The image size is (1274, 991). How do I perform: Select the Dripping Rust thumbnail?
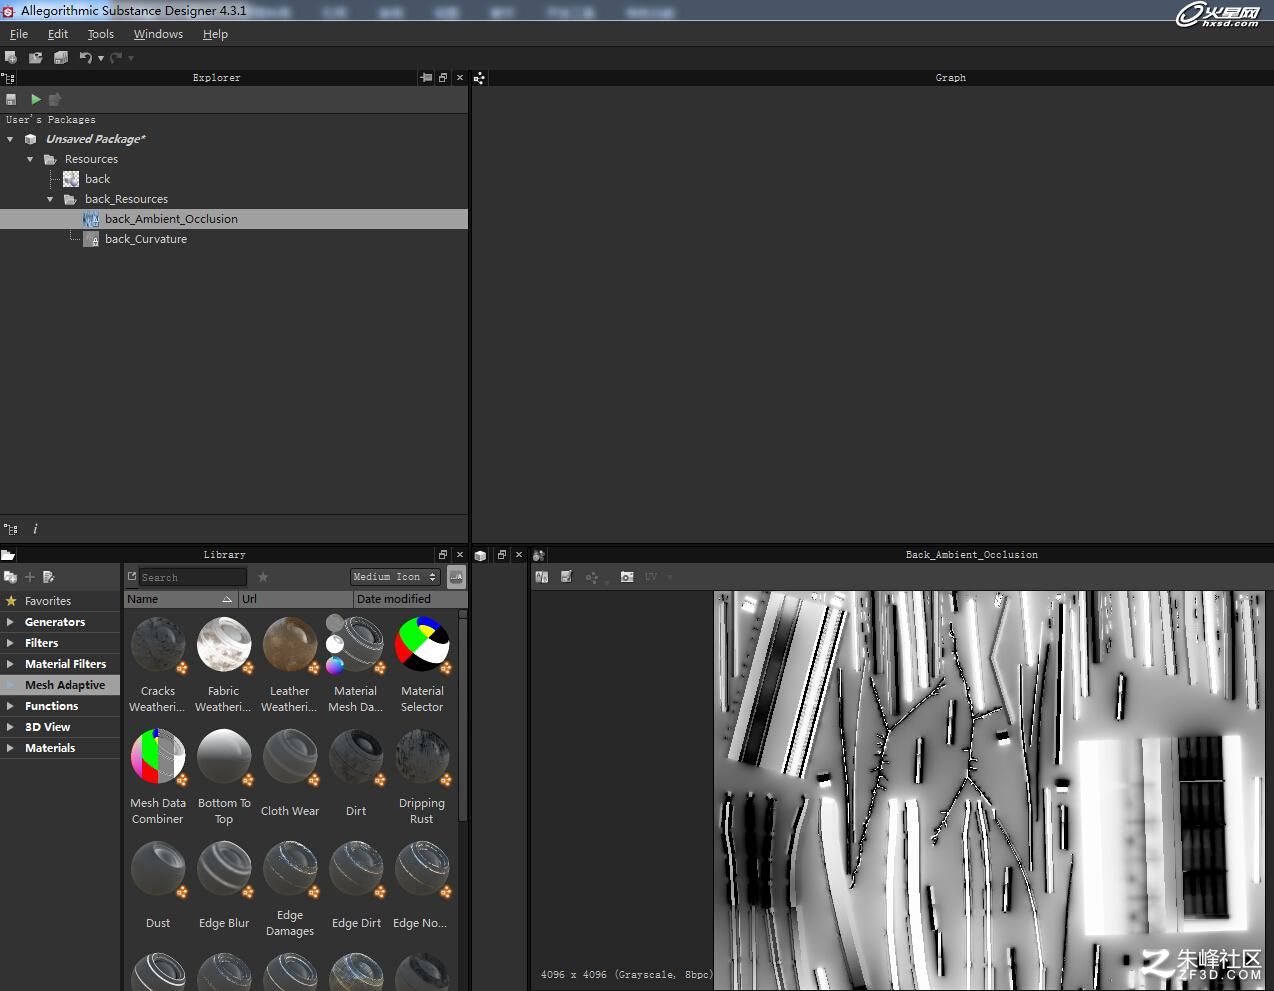point(422,757)
